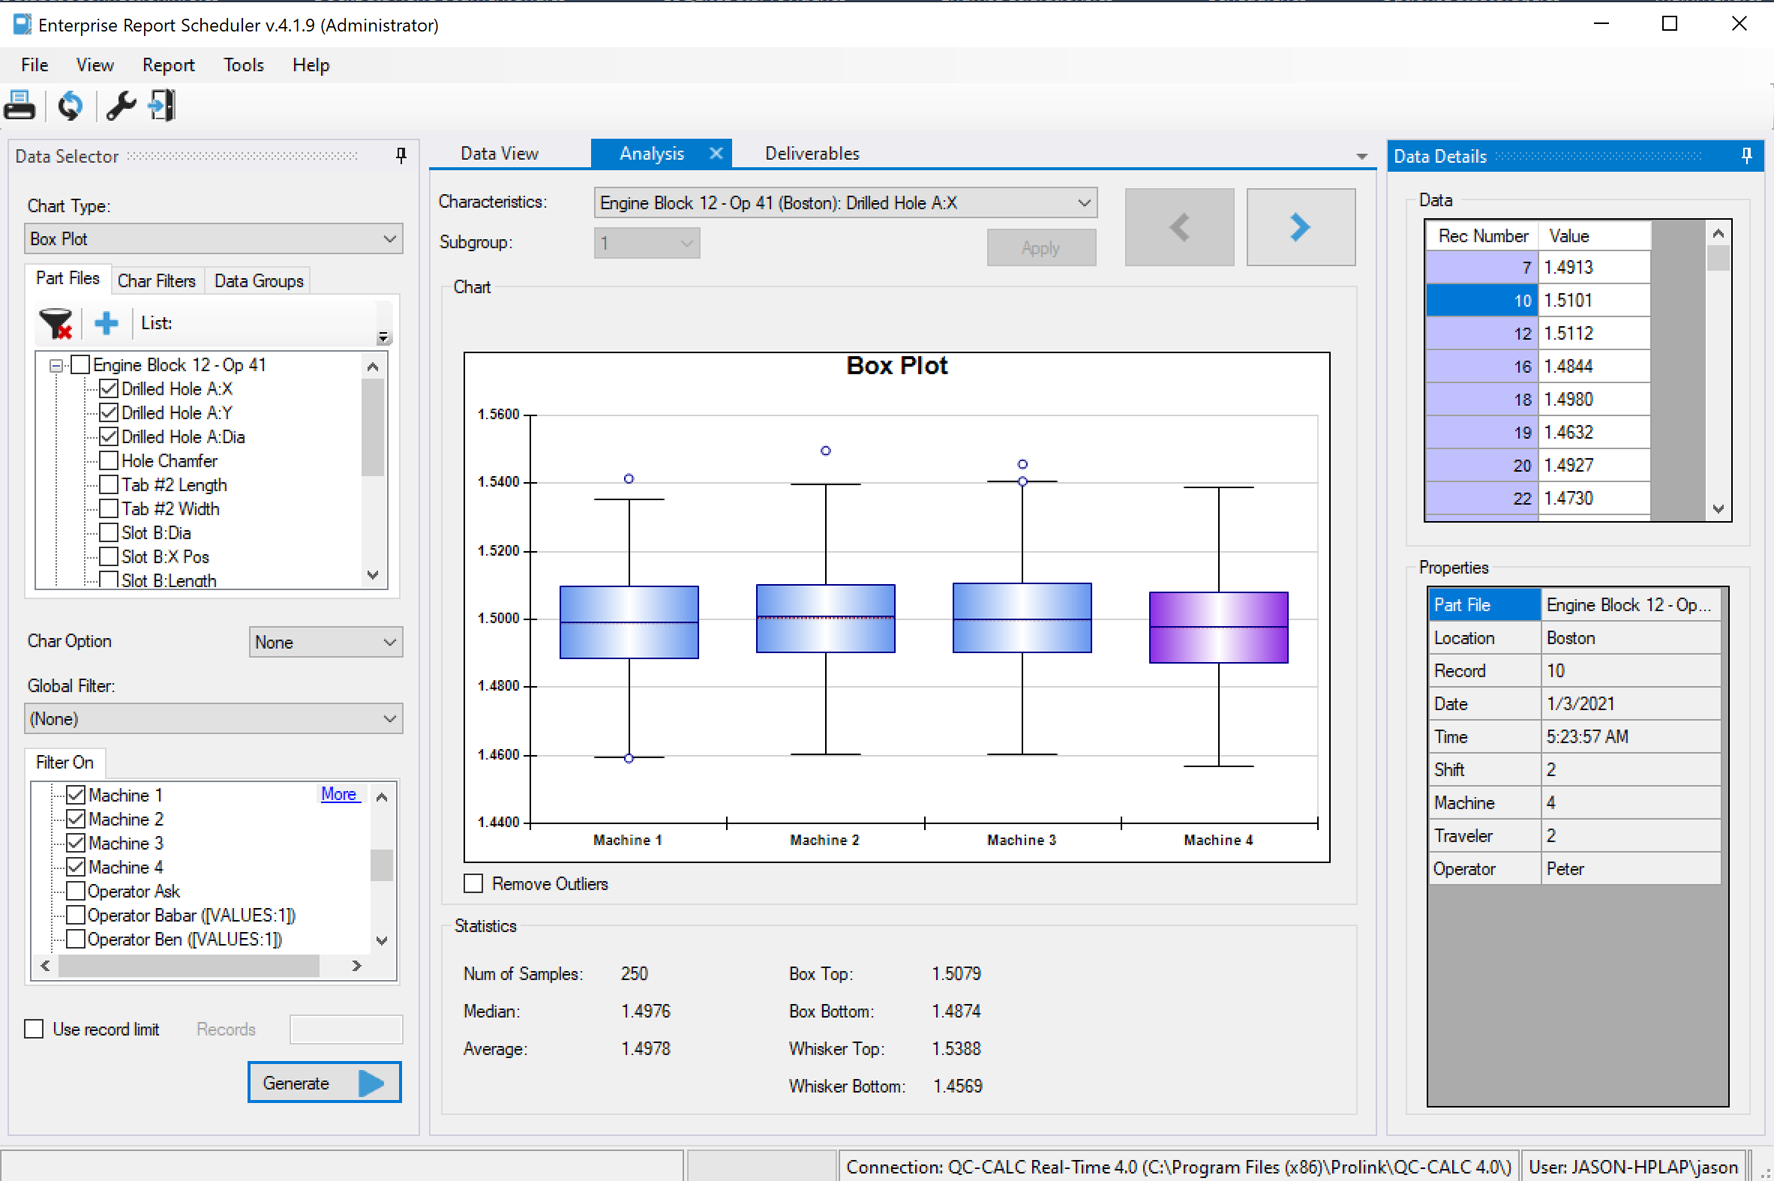The height and width of the screenshot is (1181, 1774).
Task: Click the clear filter funnel icon
Action: [x=55, y=323]
